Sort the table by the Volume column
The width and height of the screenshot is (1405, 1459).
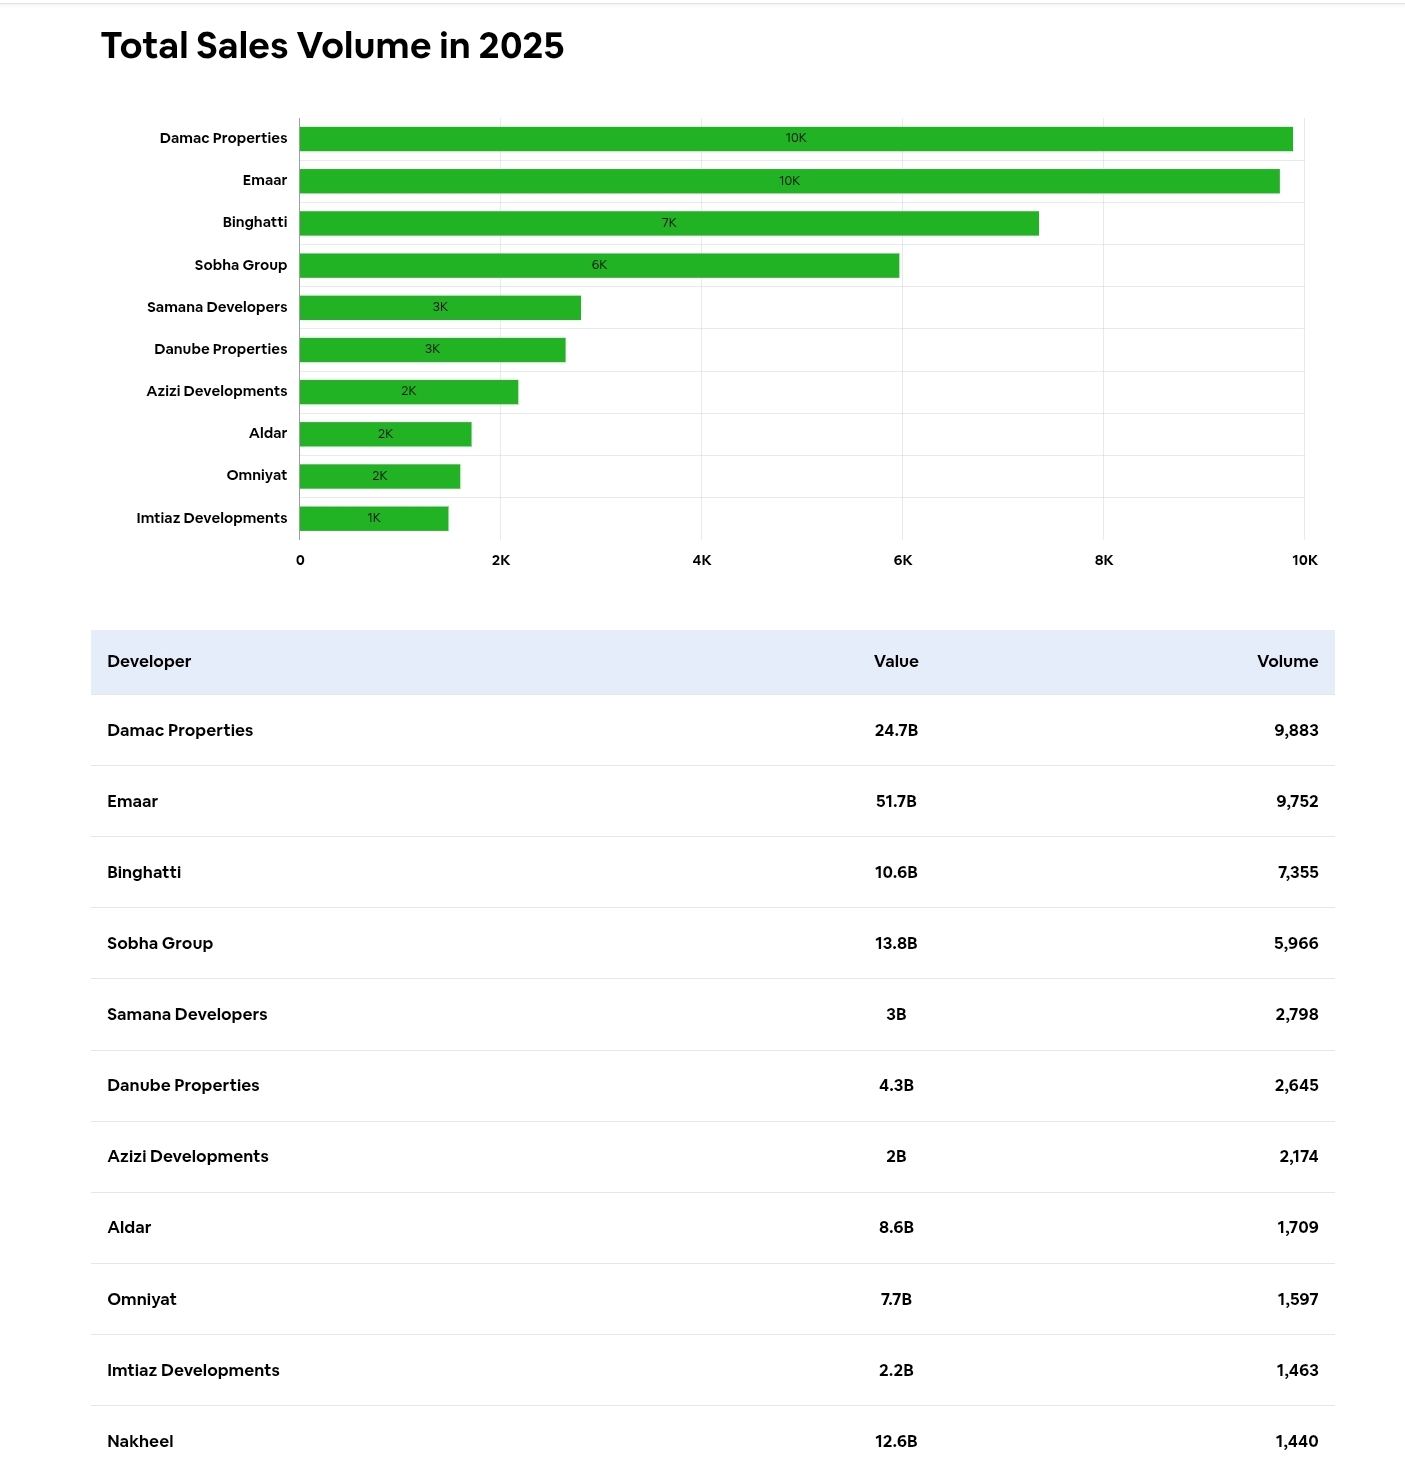point(1287,661)
